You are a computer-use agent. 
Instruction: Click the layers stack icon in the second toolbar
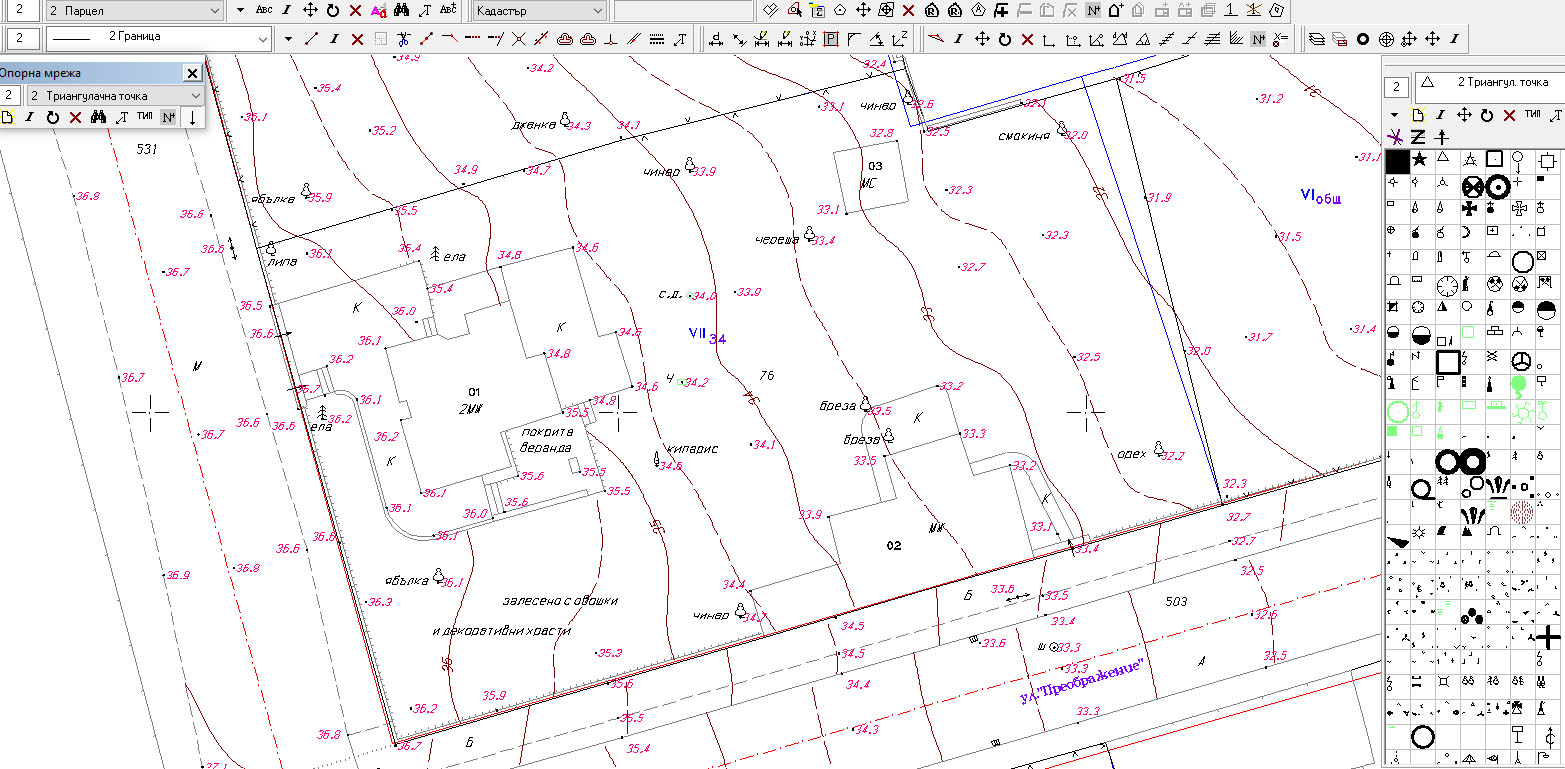pyautogui.click(x=1316, y=39)
